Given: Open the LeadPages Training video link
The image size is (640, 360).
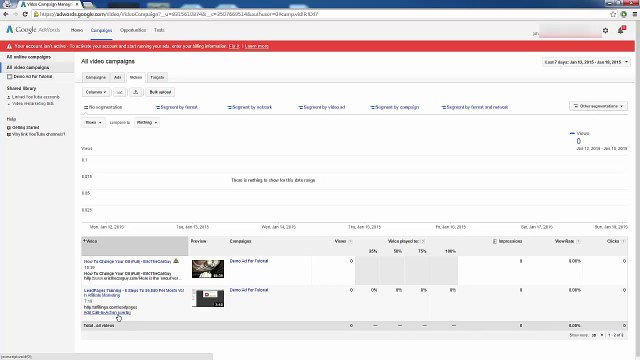Looking at the screenshot, I should click(x=134, y=293).
